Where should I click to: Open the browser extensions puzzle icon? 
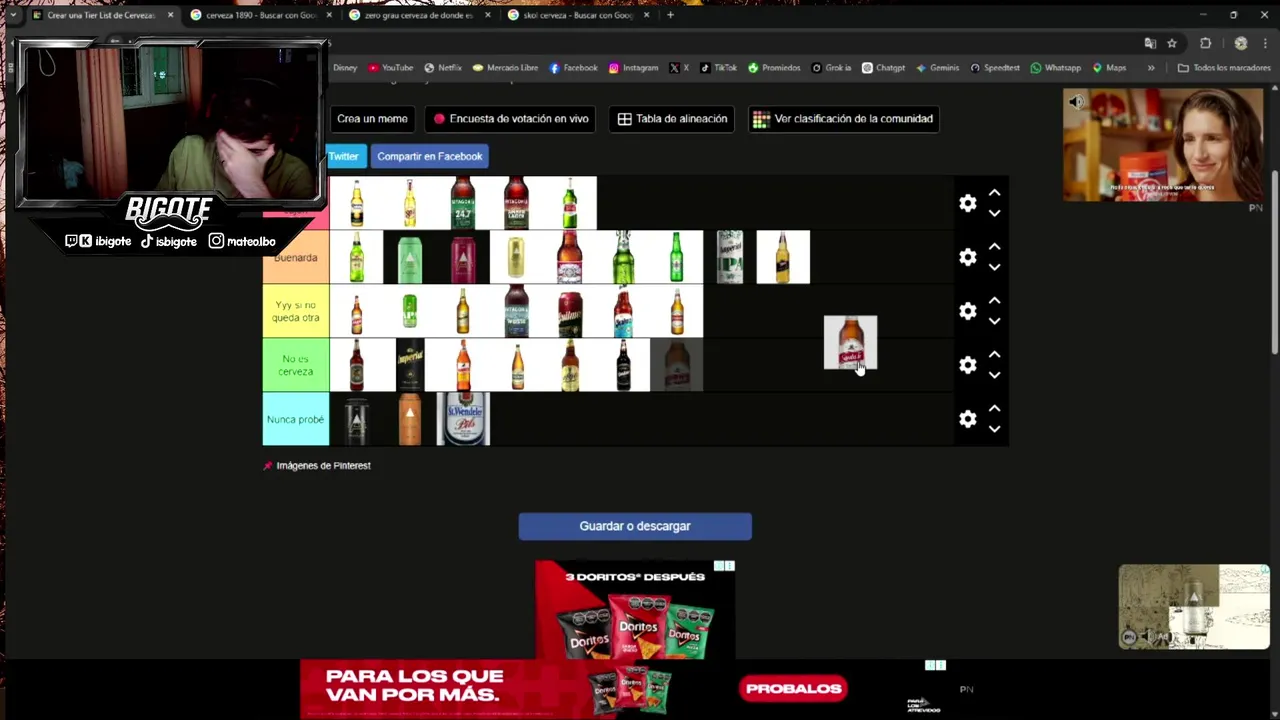click(1205, 43)
